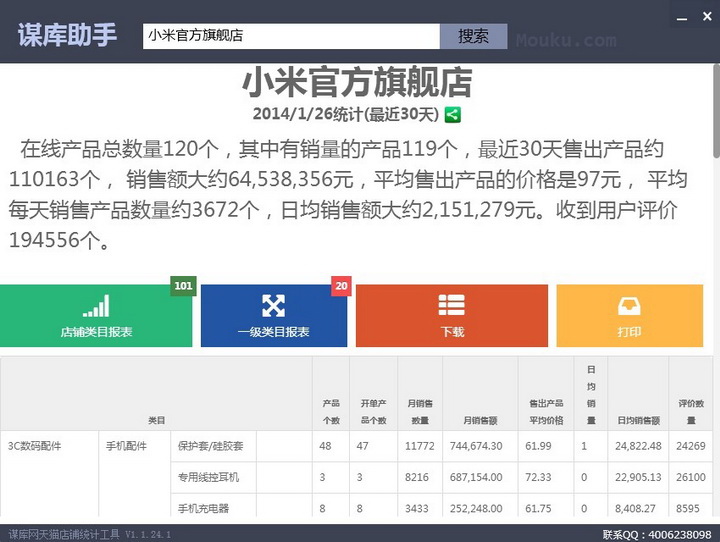Click the inbox tray icon on 打印 tile
The height and width of the screenshot is (542, 720).
click(x=629, y=305)
